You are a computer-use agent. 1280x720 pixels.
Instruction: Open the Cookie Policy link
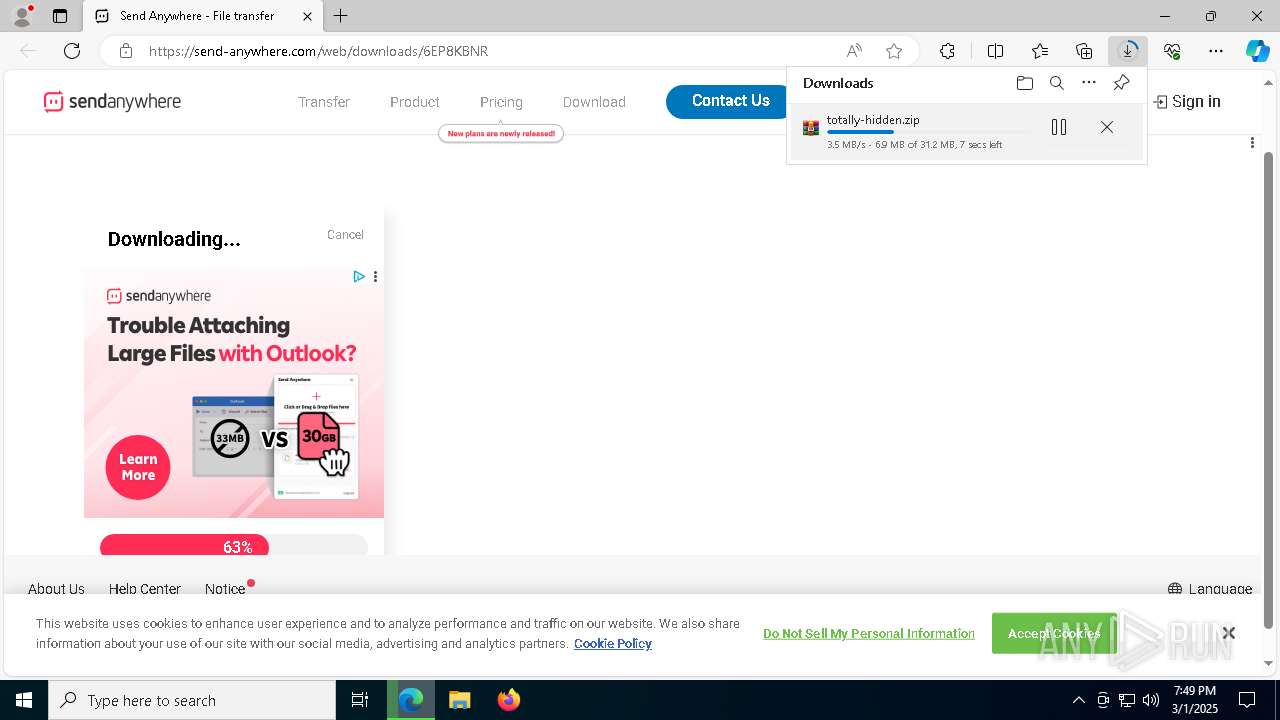click(613, 644)
